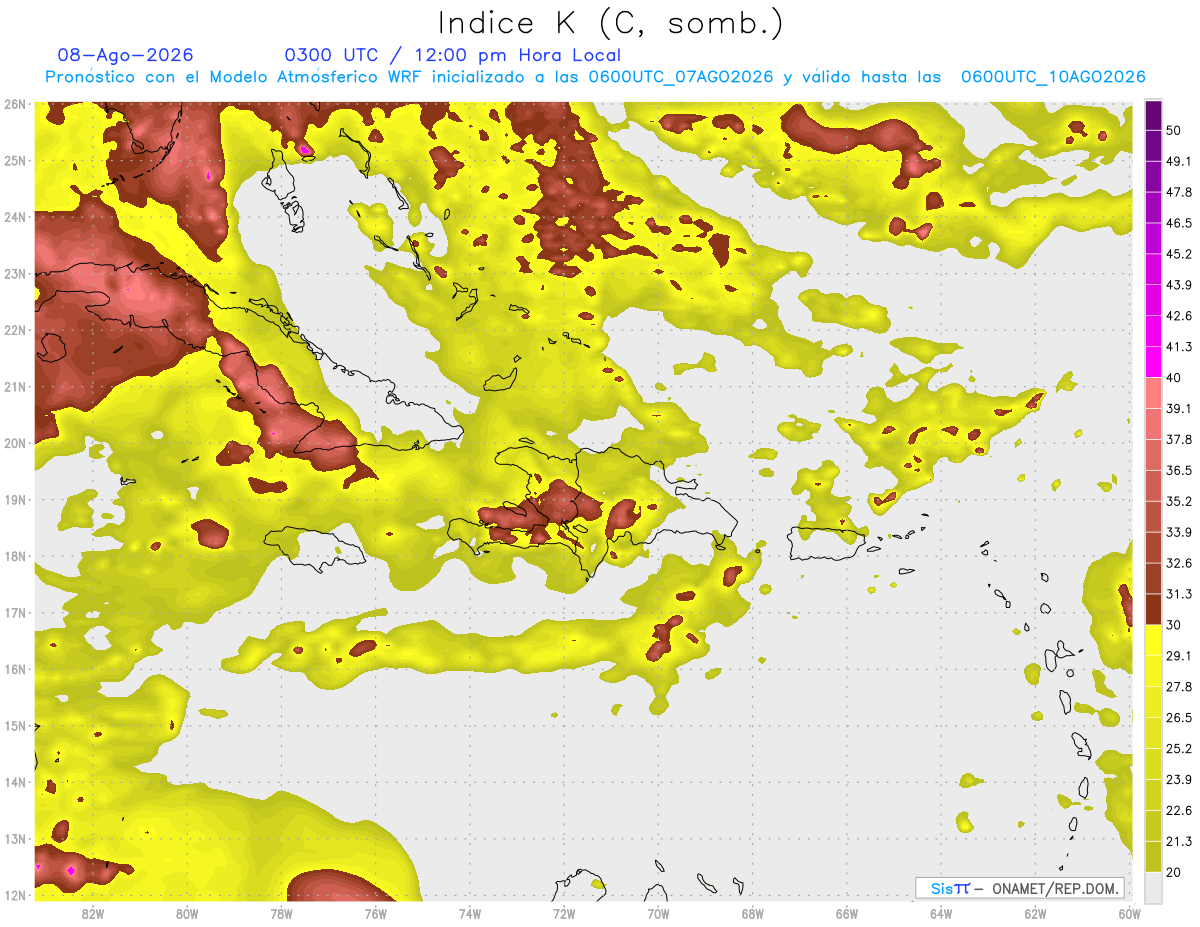Click the time text "0300 UTC / 12:00 pm Hora Local"
Image resolution: width=1200 pixels, height=927 pixels.
(x=453, y=55)
